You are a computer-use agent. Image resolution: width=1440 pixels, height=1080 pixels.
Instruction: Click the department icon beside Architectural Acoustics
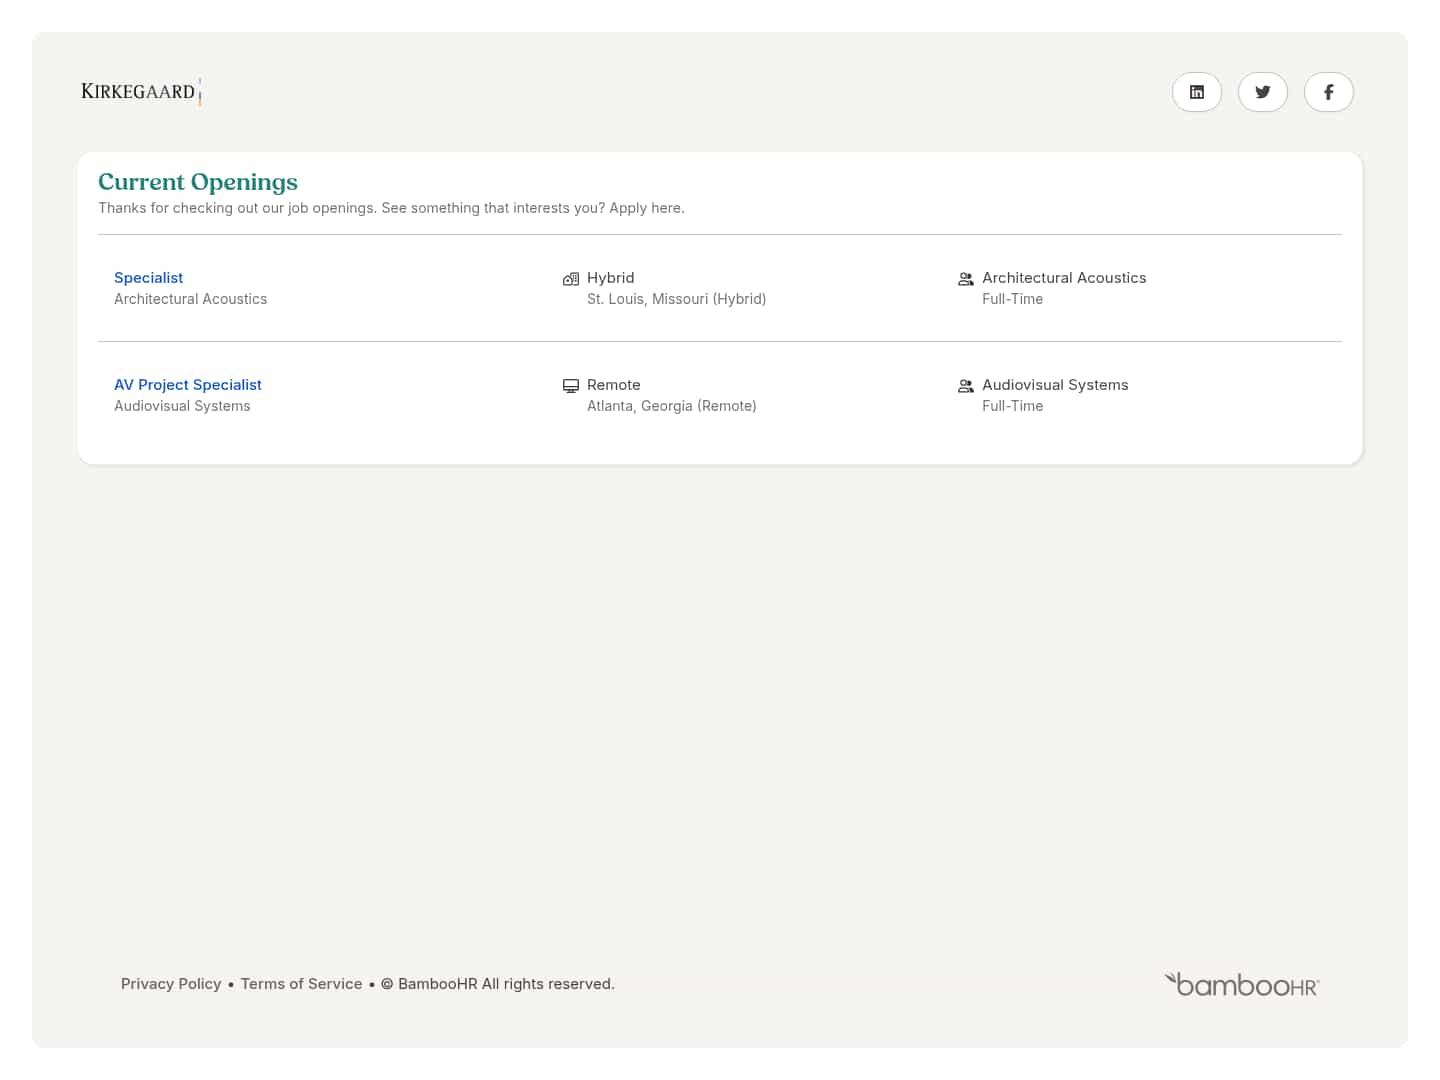[x=966, y=279]
